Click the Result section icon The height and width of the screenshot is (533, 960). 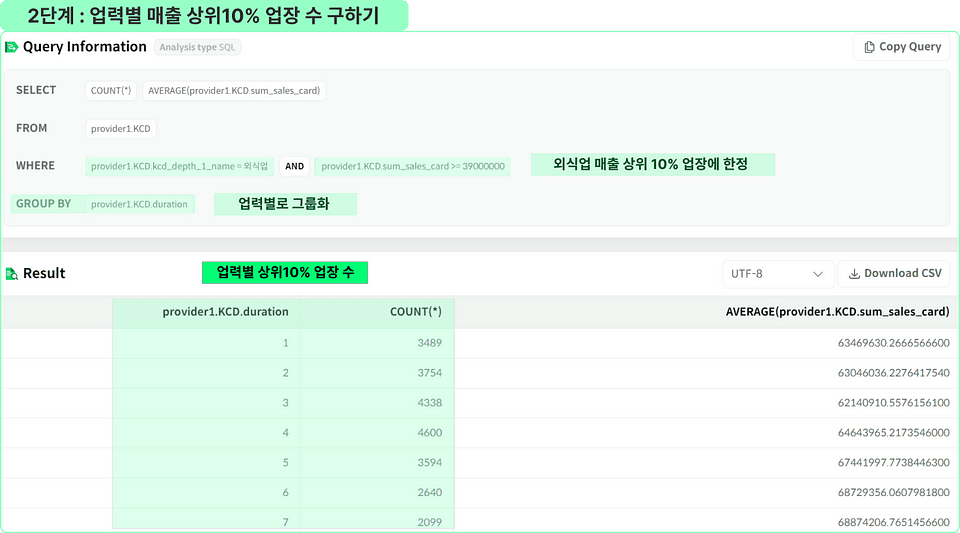click(x=12, y=274)
